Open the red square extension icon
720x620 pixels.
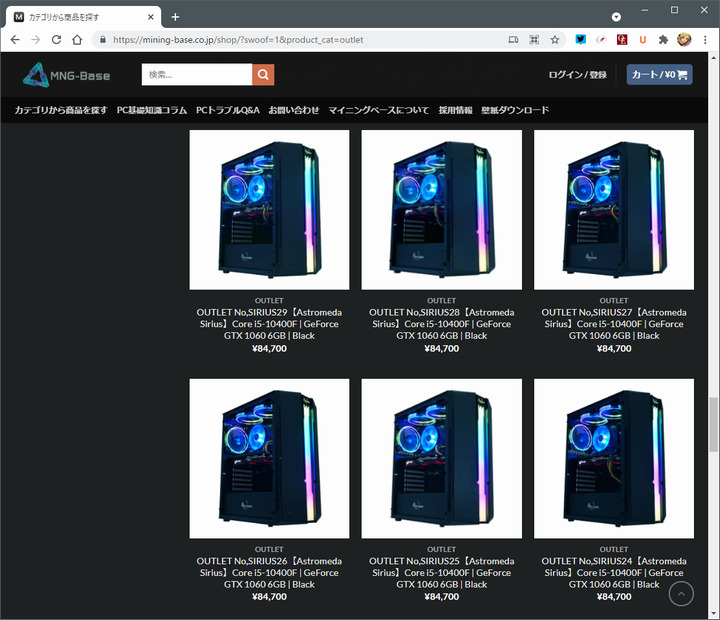622,40
